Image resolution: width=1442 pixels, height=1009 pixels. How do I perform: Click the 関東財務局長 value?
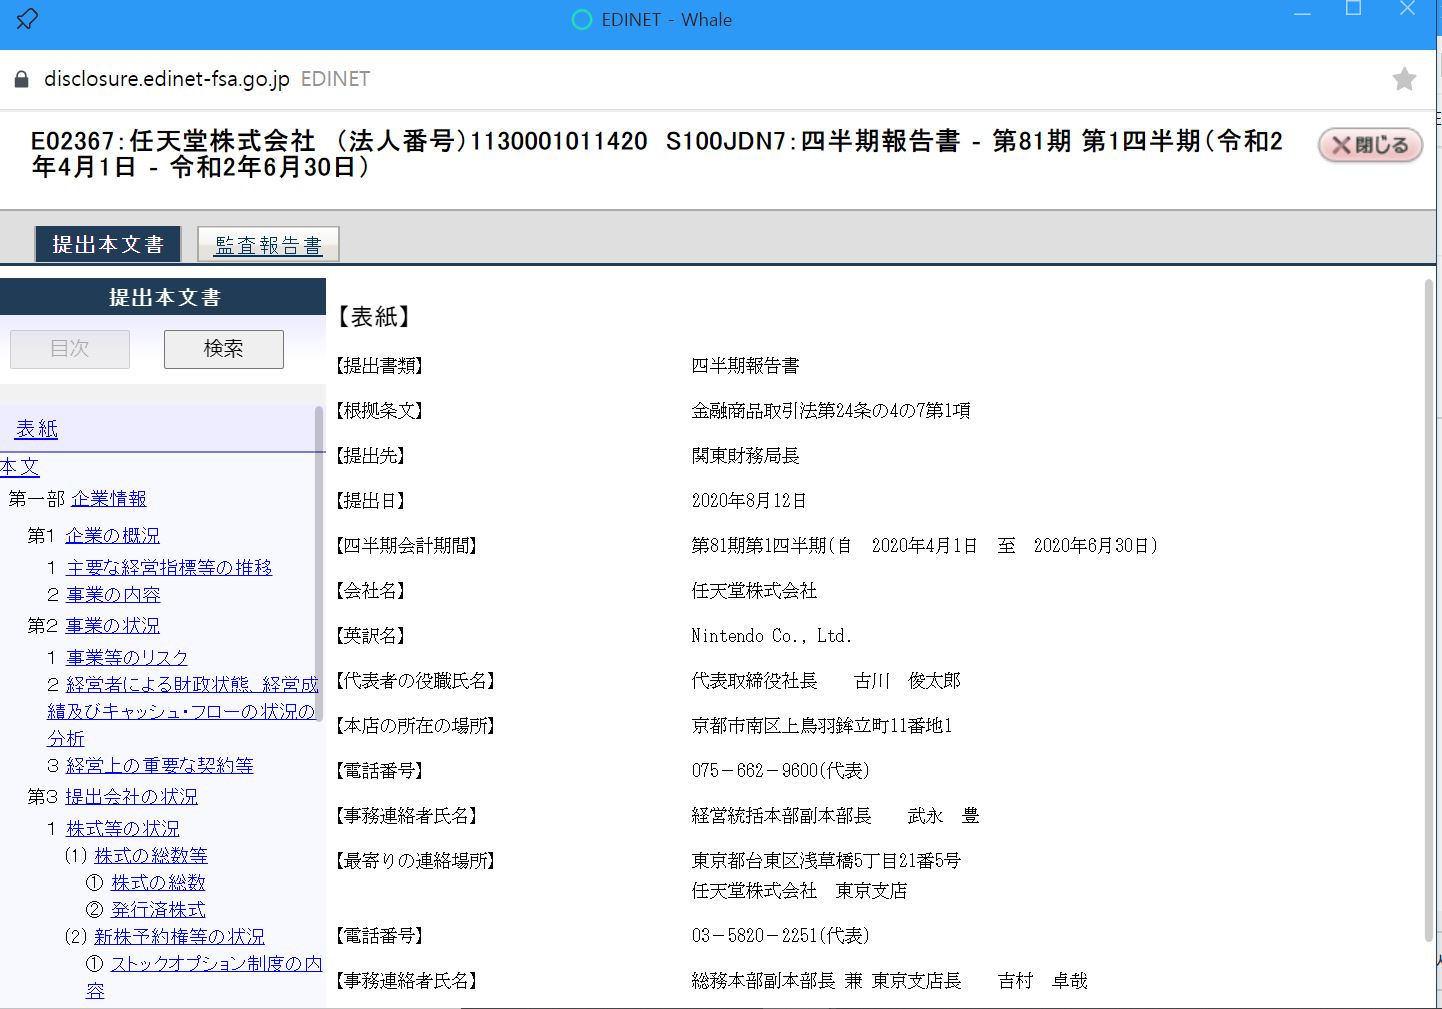click(x=745, y=456)
